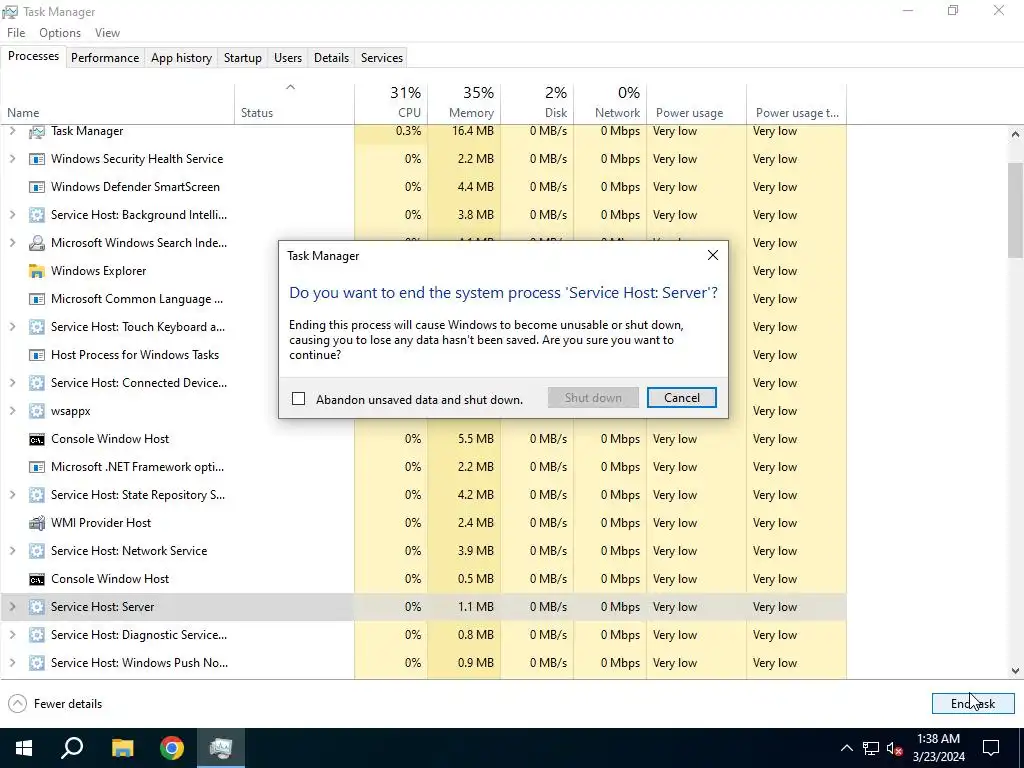Click the Windows Defender SmartScreen icon
Screen dimensions: 1024x768
[37, 187]
